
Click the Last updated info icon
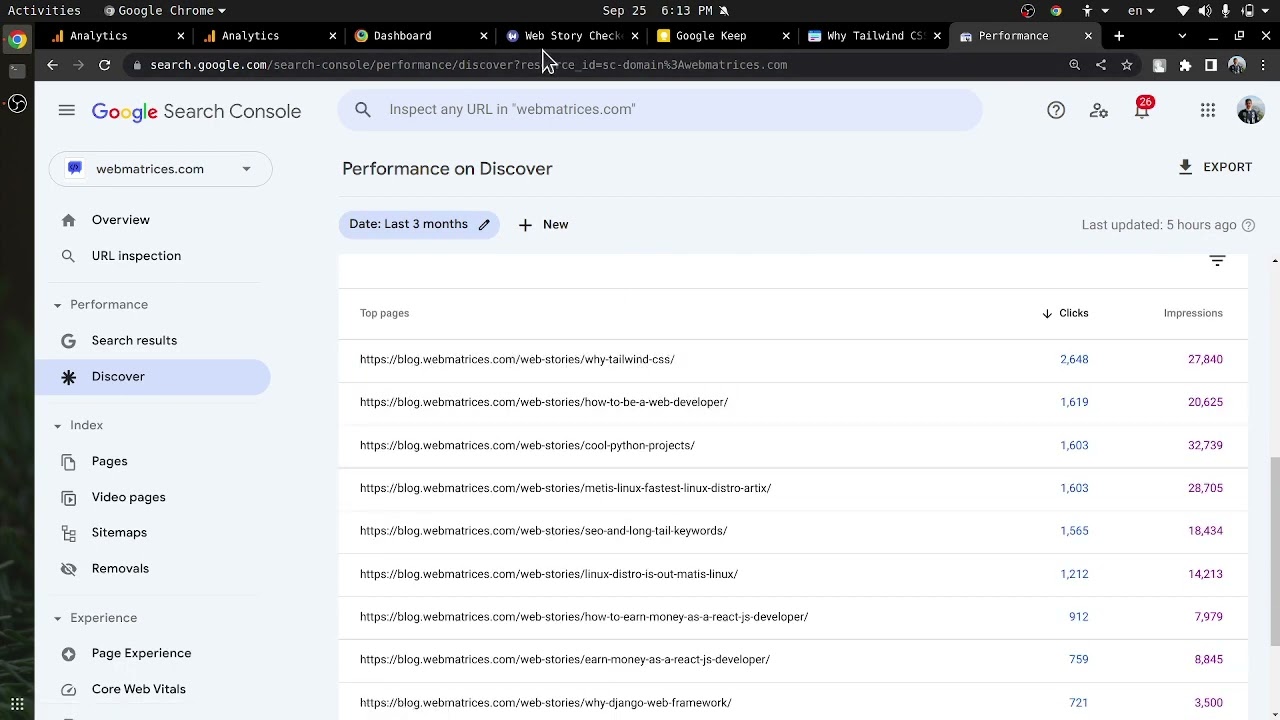[x=1248, y=225]
